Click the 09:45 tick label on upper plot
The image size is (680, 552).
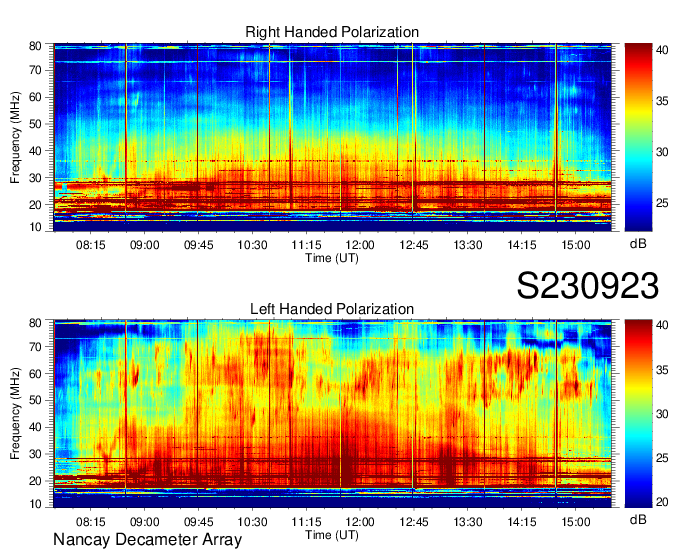(x=199, y=245)
